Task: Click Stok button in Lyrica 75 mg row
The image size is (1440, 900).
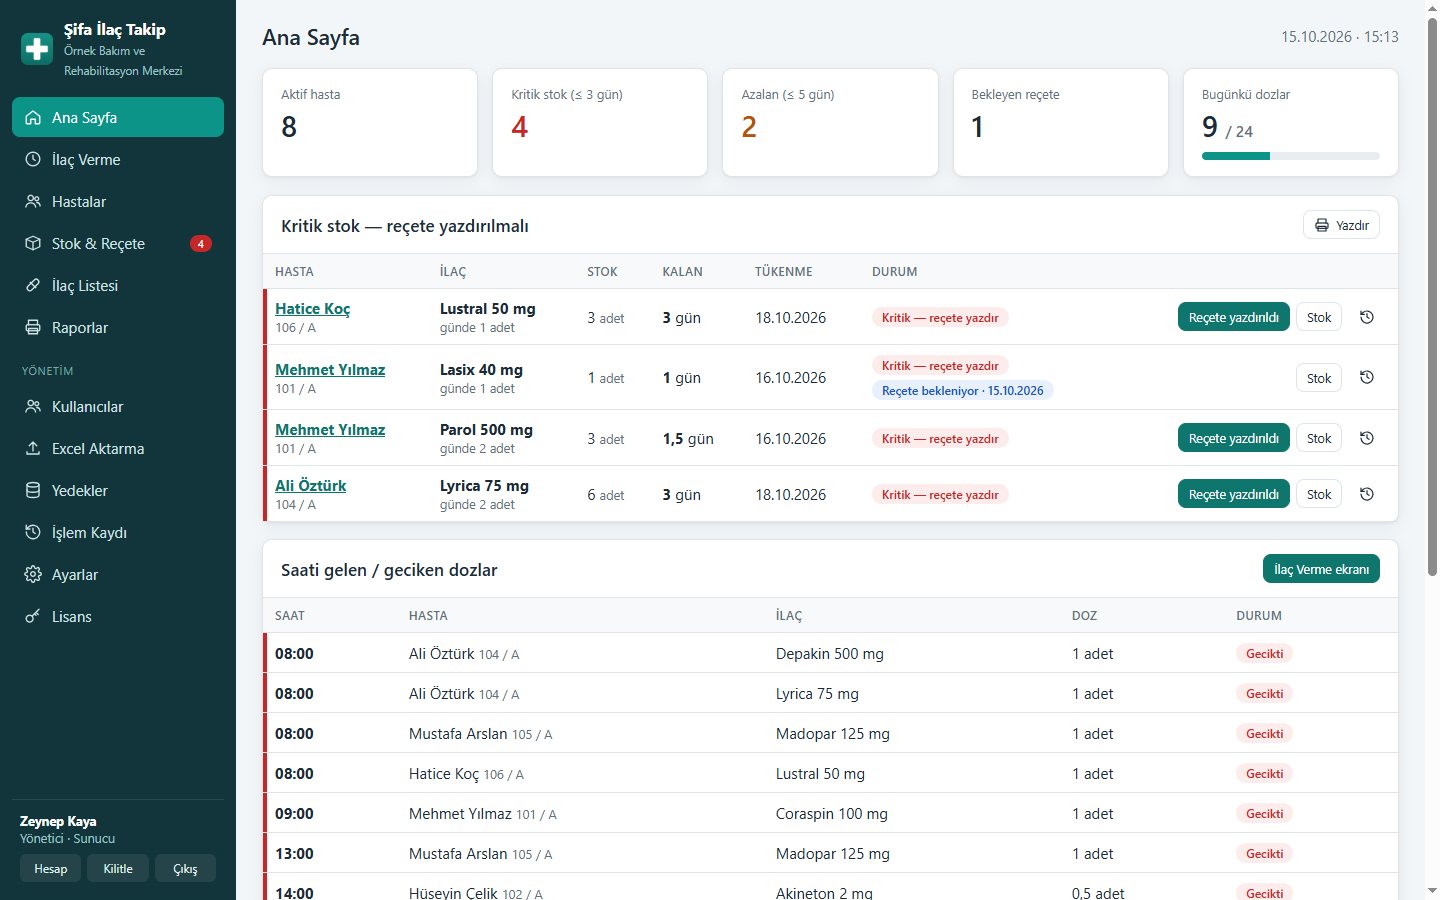Action: [1319, 494]
